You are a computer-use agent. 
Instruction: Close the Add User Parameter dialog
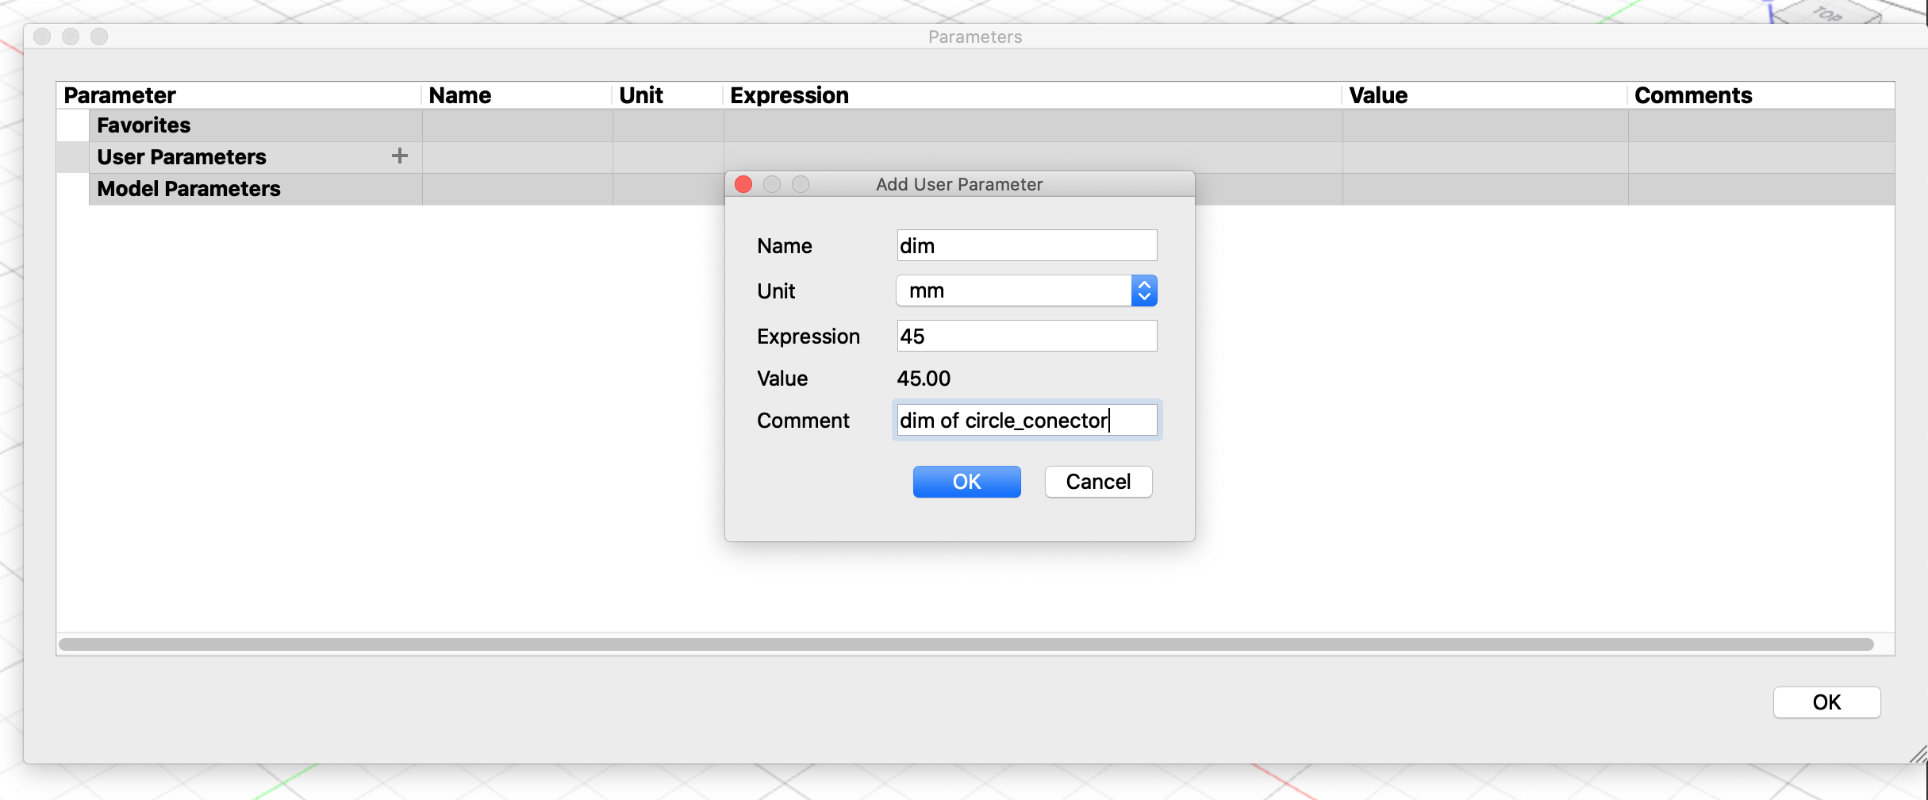(743, 184)
